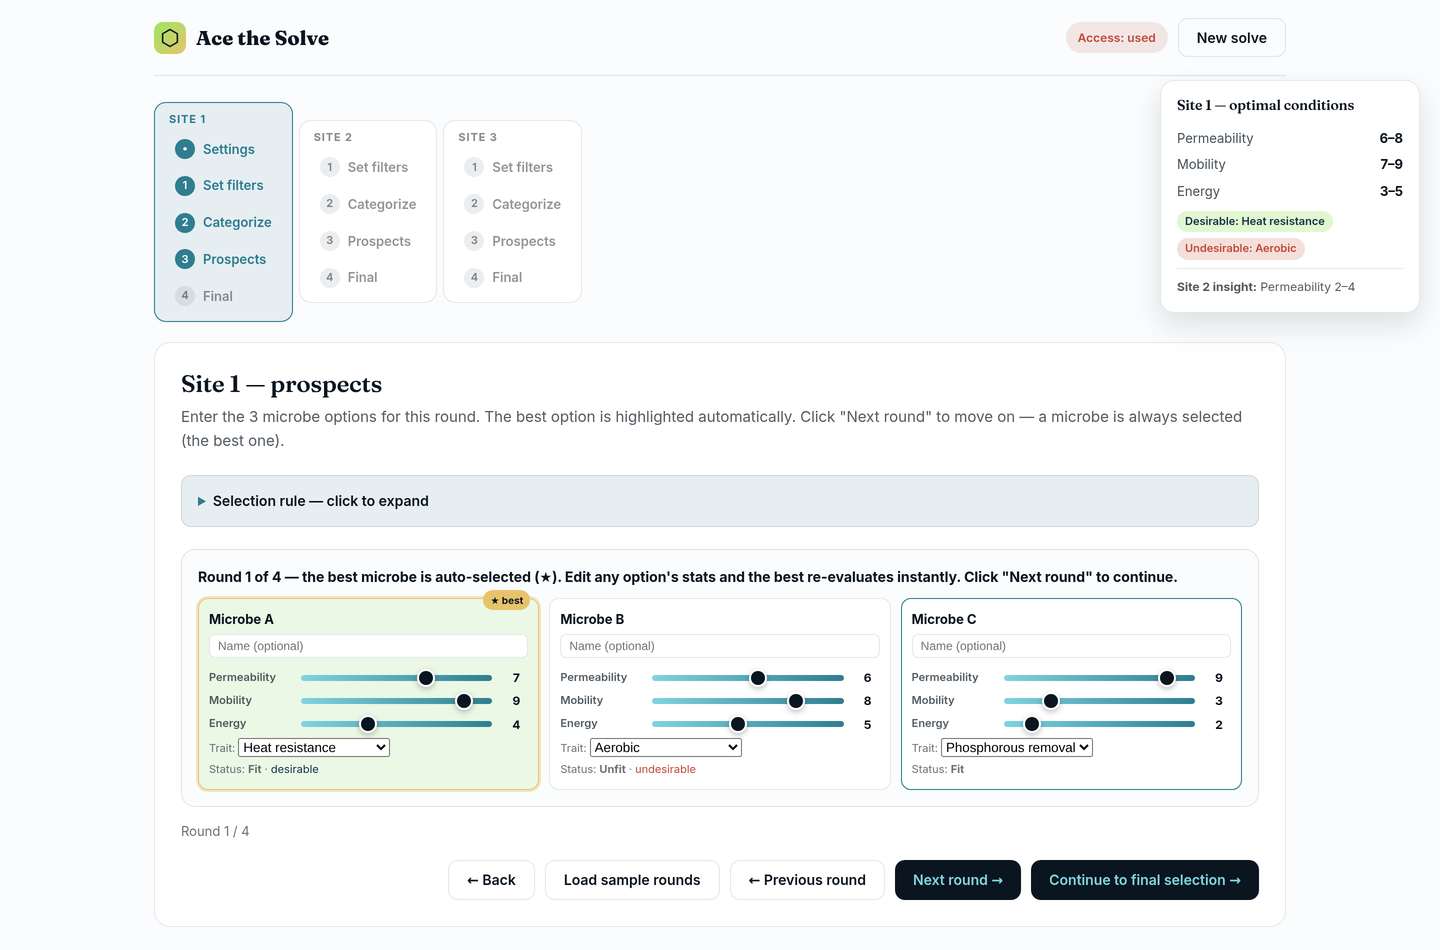The image size is (1440, 950).
Task: Click the 'Undesirable: Aerobic' chip
Action: 1240,248
